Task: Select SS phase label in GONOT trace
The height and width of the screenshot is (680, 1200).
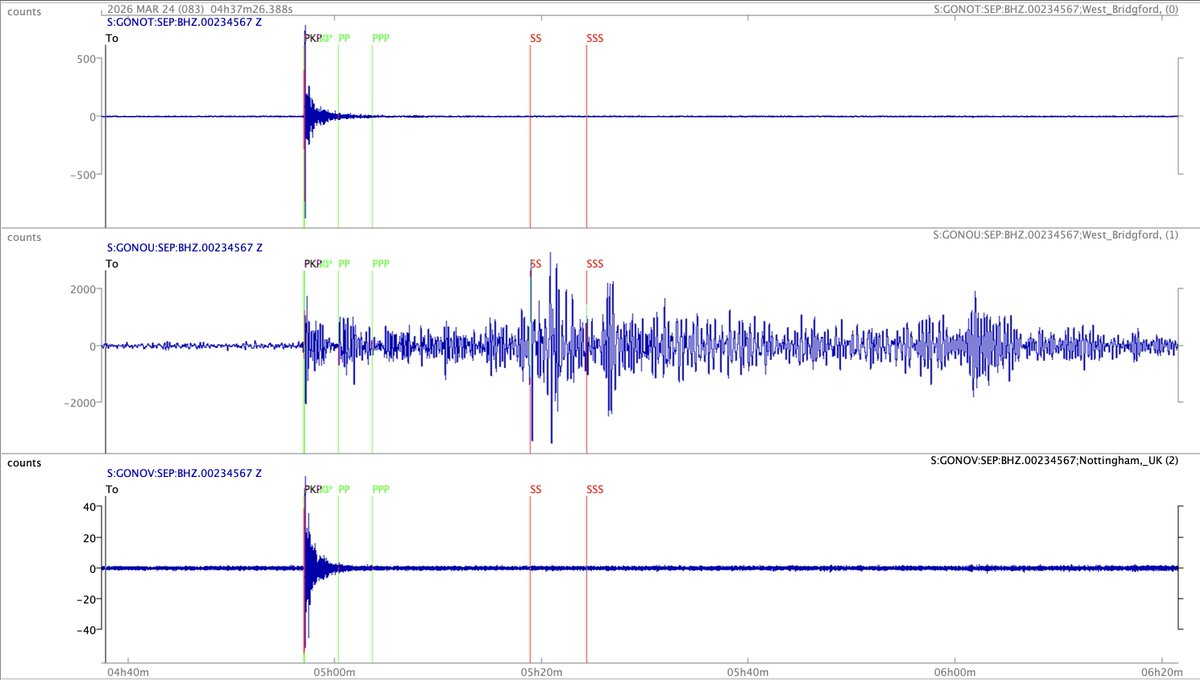Action: [536, 38]
